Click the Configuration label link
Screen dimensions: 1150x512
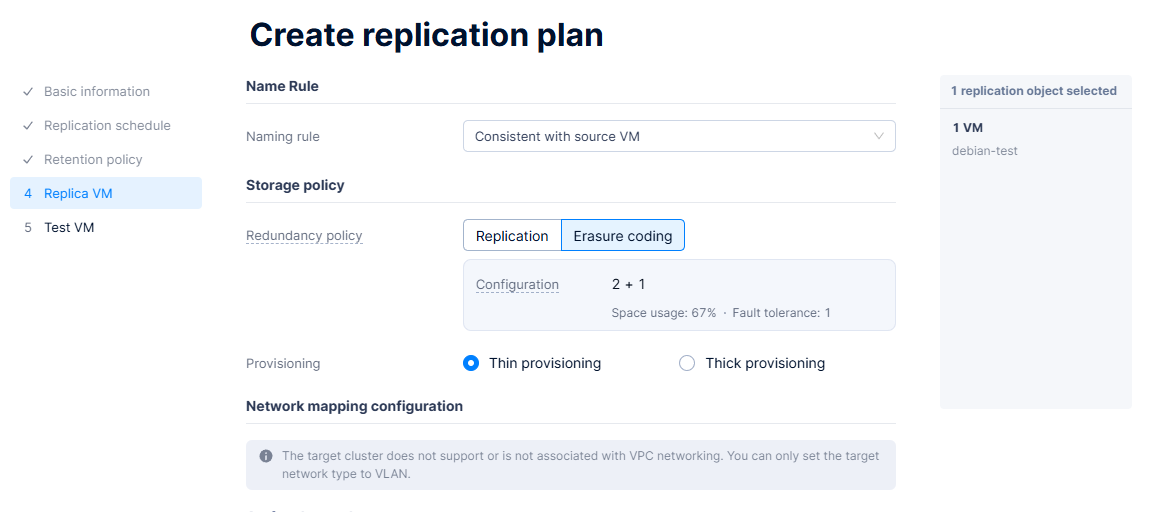517,285
